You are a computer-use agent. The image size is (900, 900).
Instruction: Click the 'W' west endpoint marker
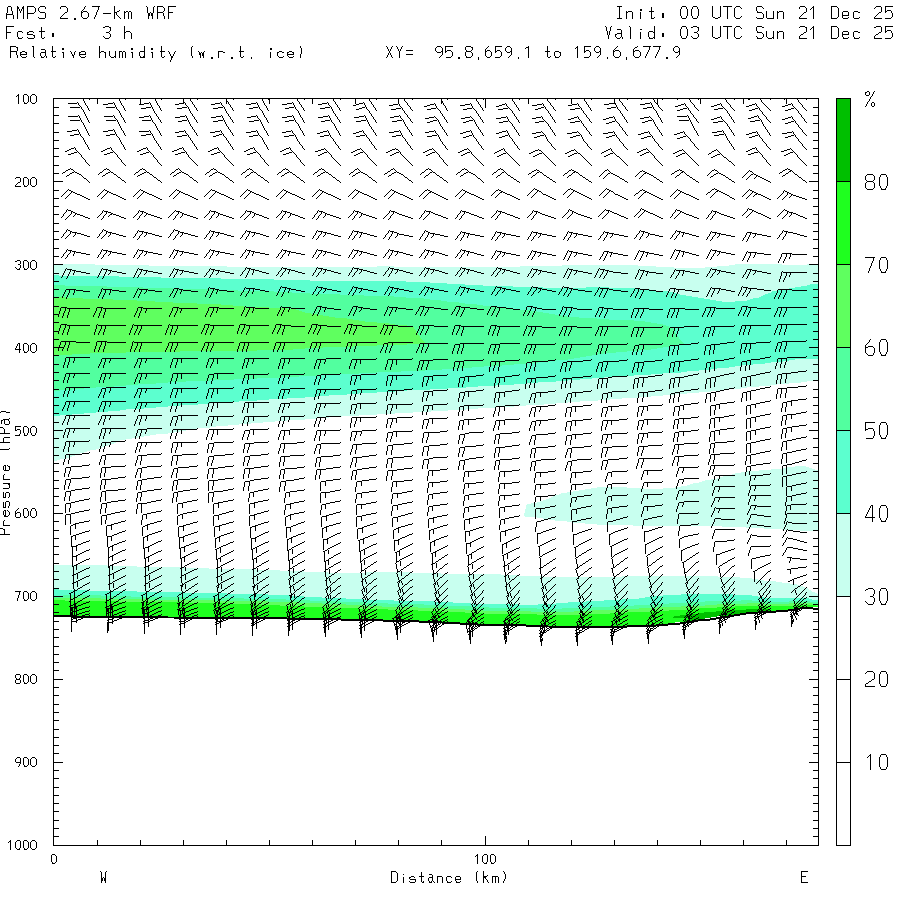[103, 877]
